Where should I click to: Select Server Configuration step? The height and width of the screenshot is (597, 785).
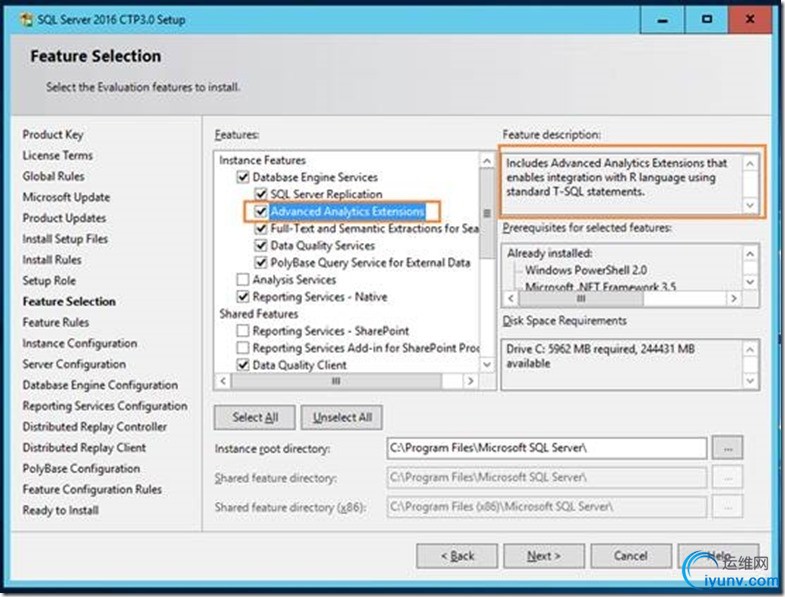point(74,364)
